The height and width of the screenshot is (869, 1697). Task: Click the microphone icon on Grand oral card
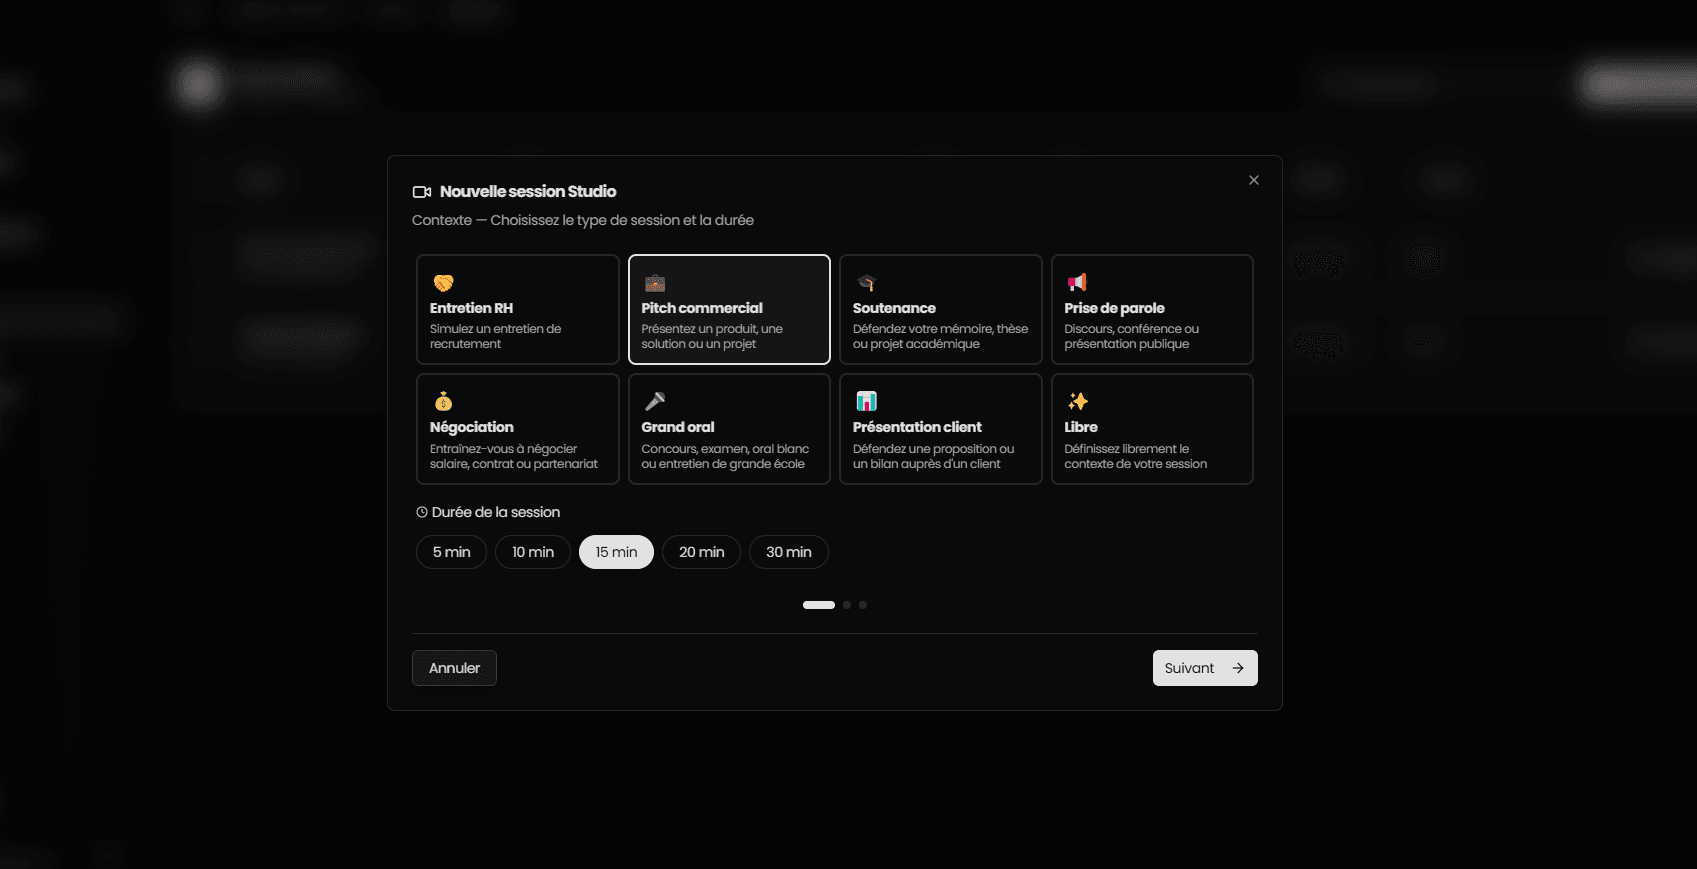click(655, 401)
